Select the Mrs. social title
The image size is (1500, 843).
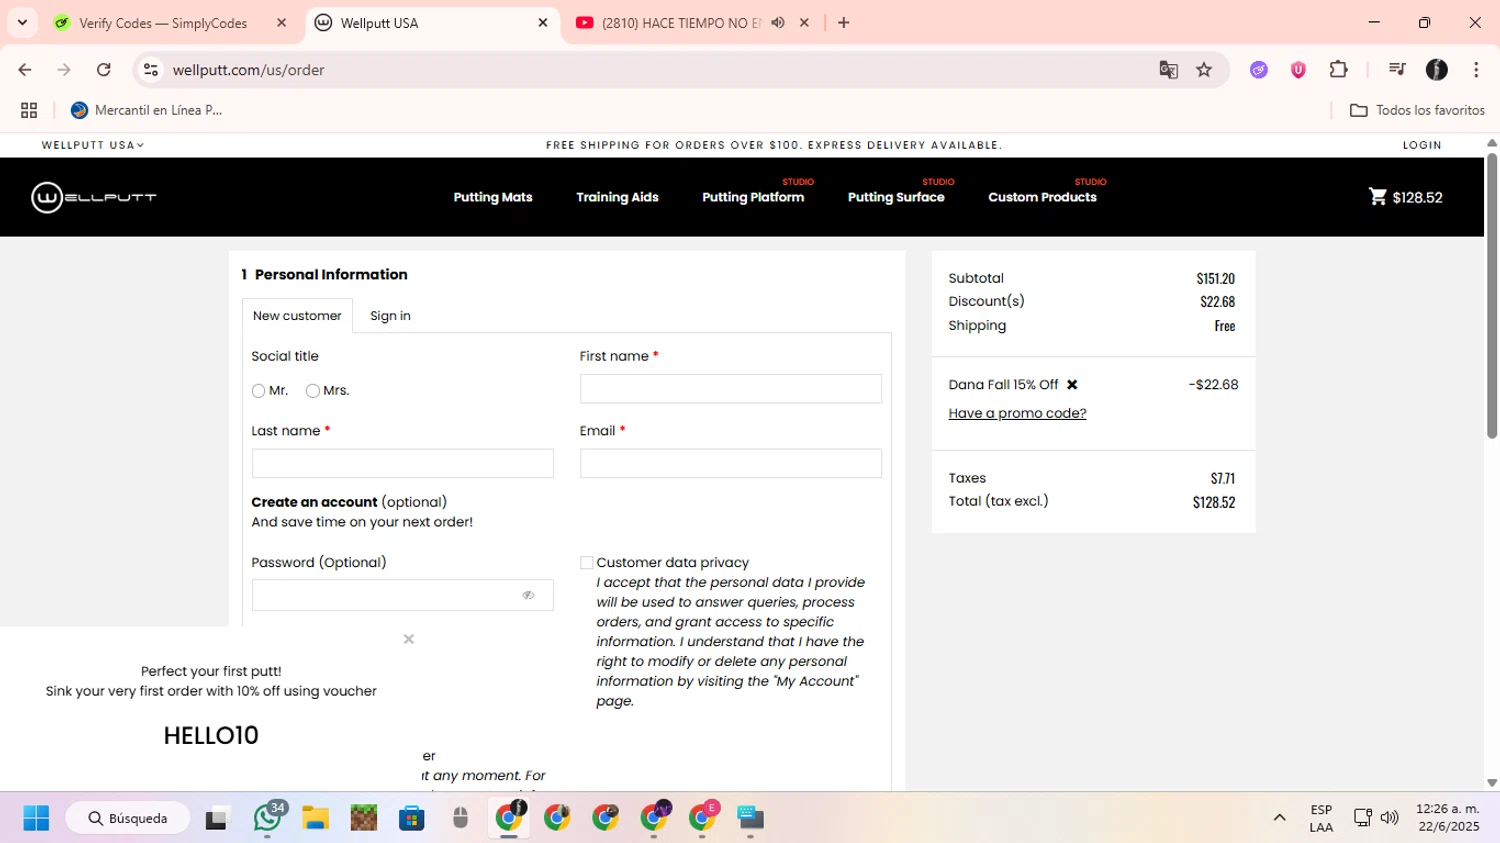(x=313, y=391)
